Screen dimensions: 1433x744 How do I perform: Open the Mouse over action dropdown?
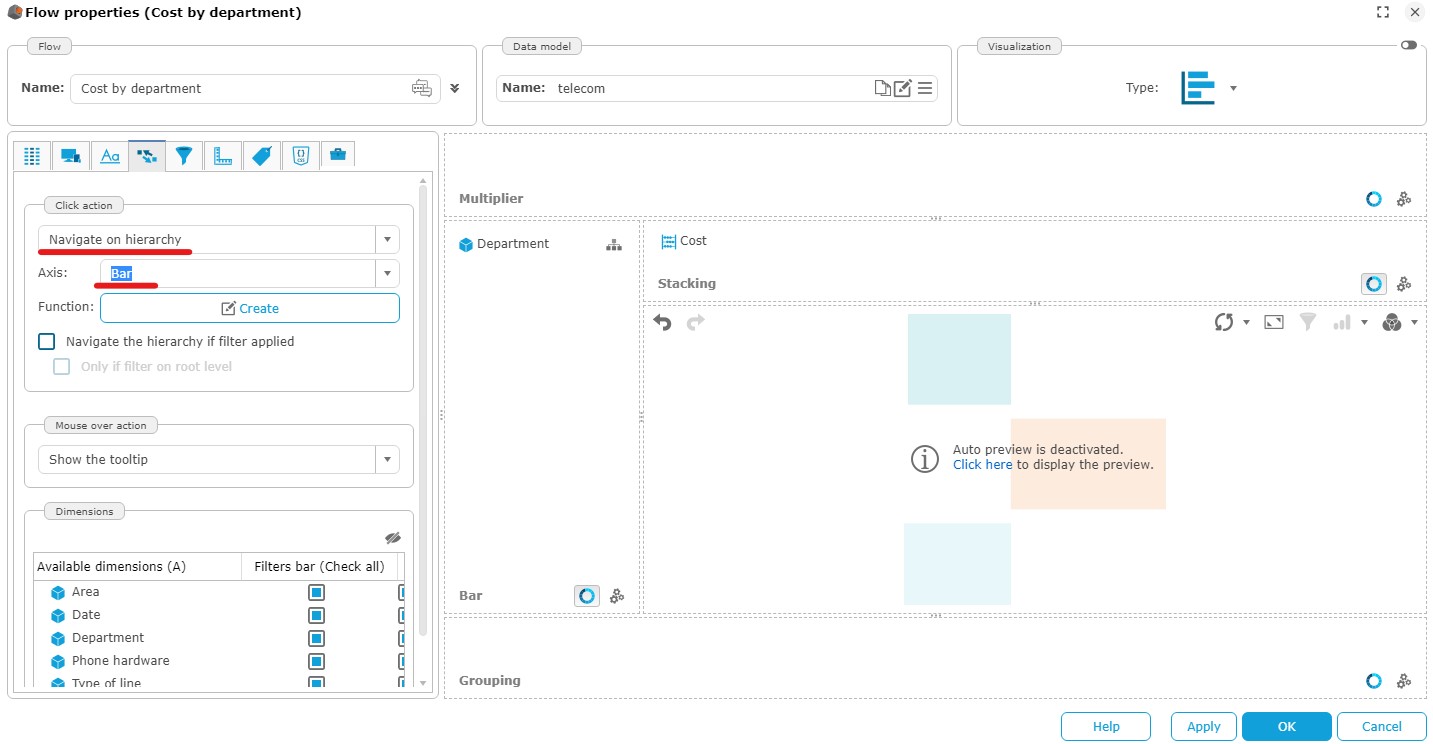pos(387,460)
